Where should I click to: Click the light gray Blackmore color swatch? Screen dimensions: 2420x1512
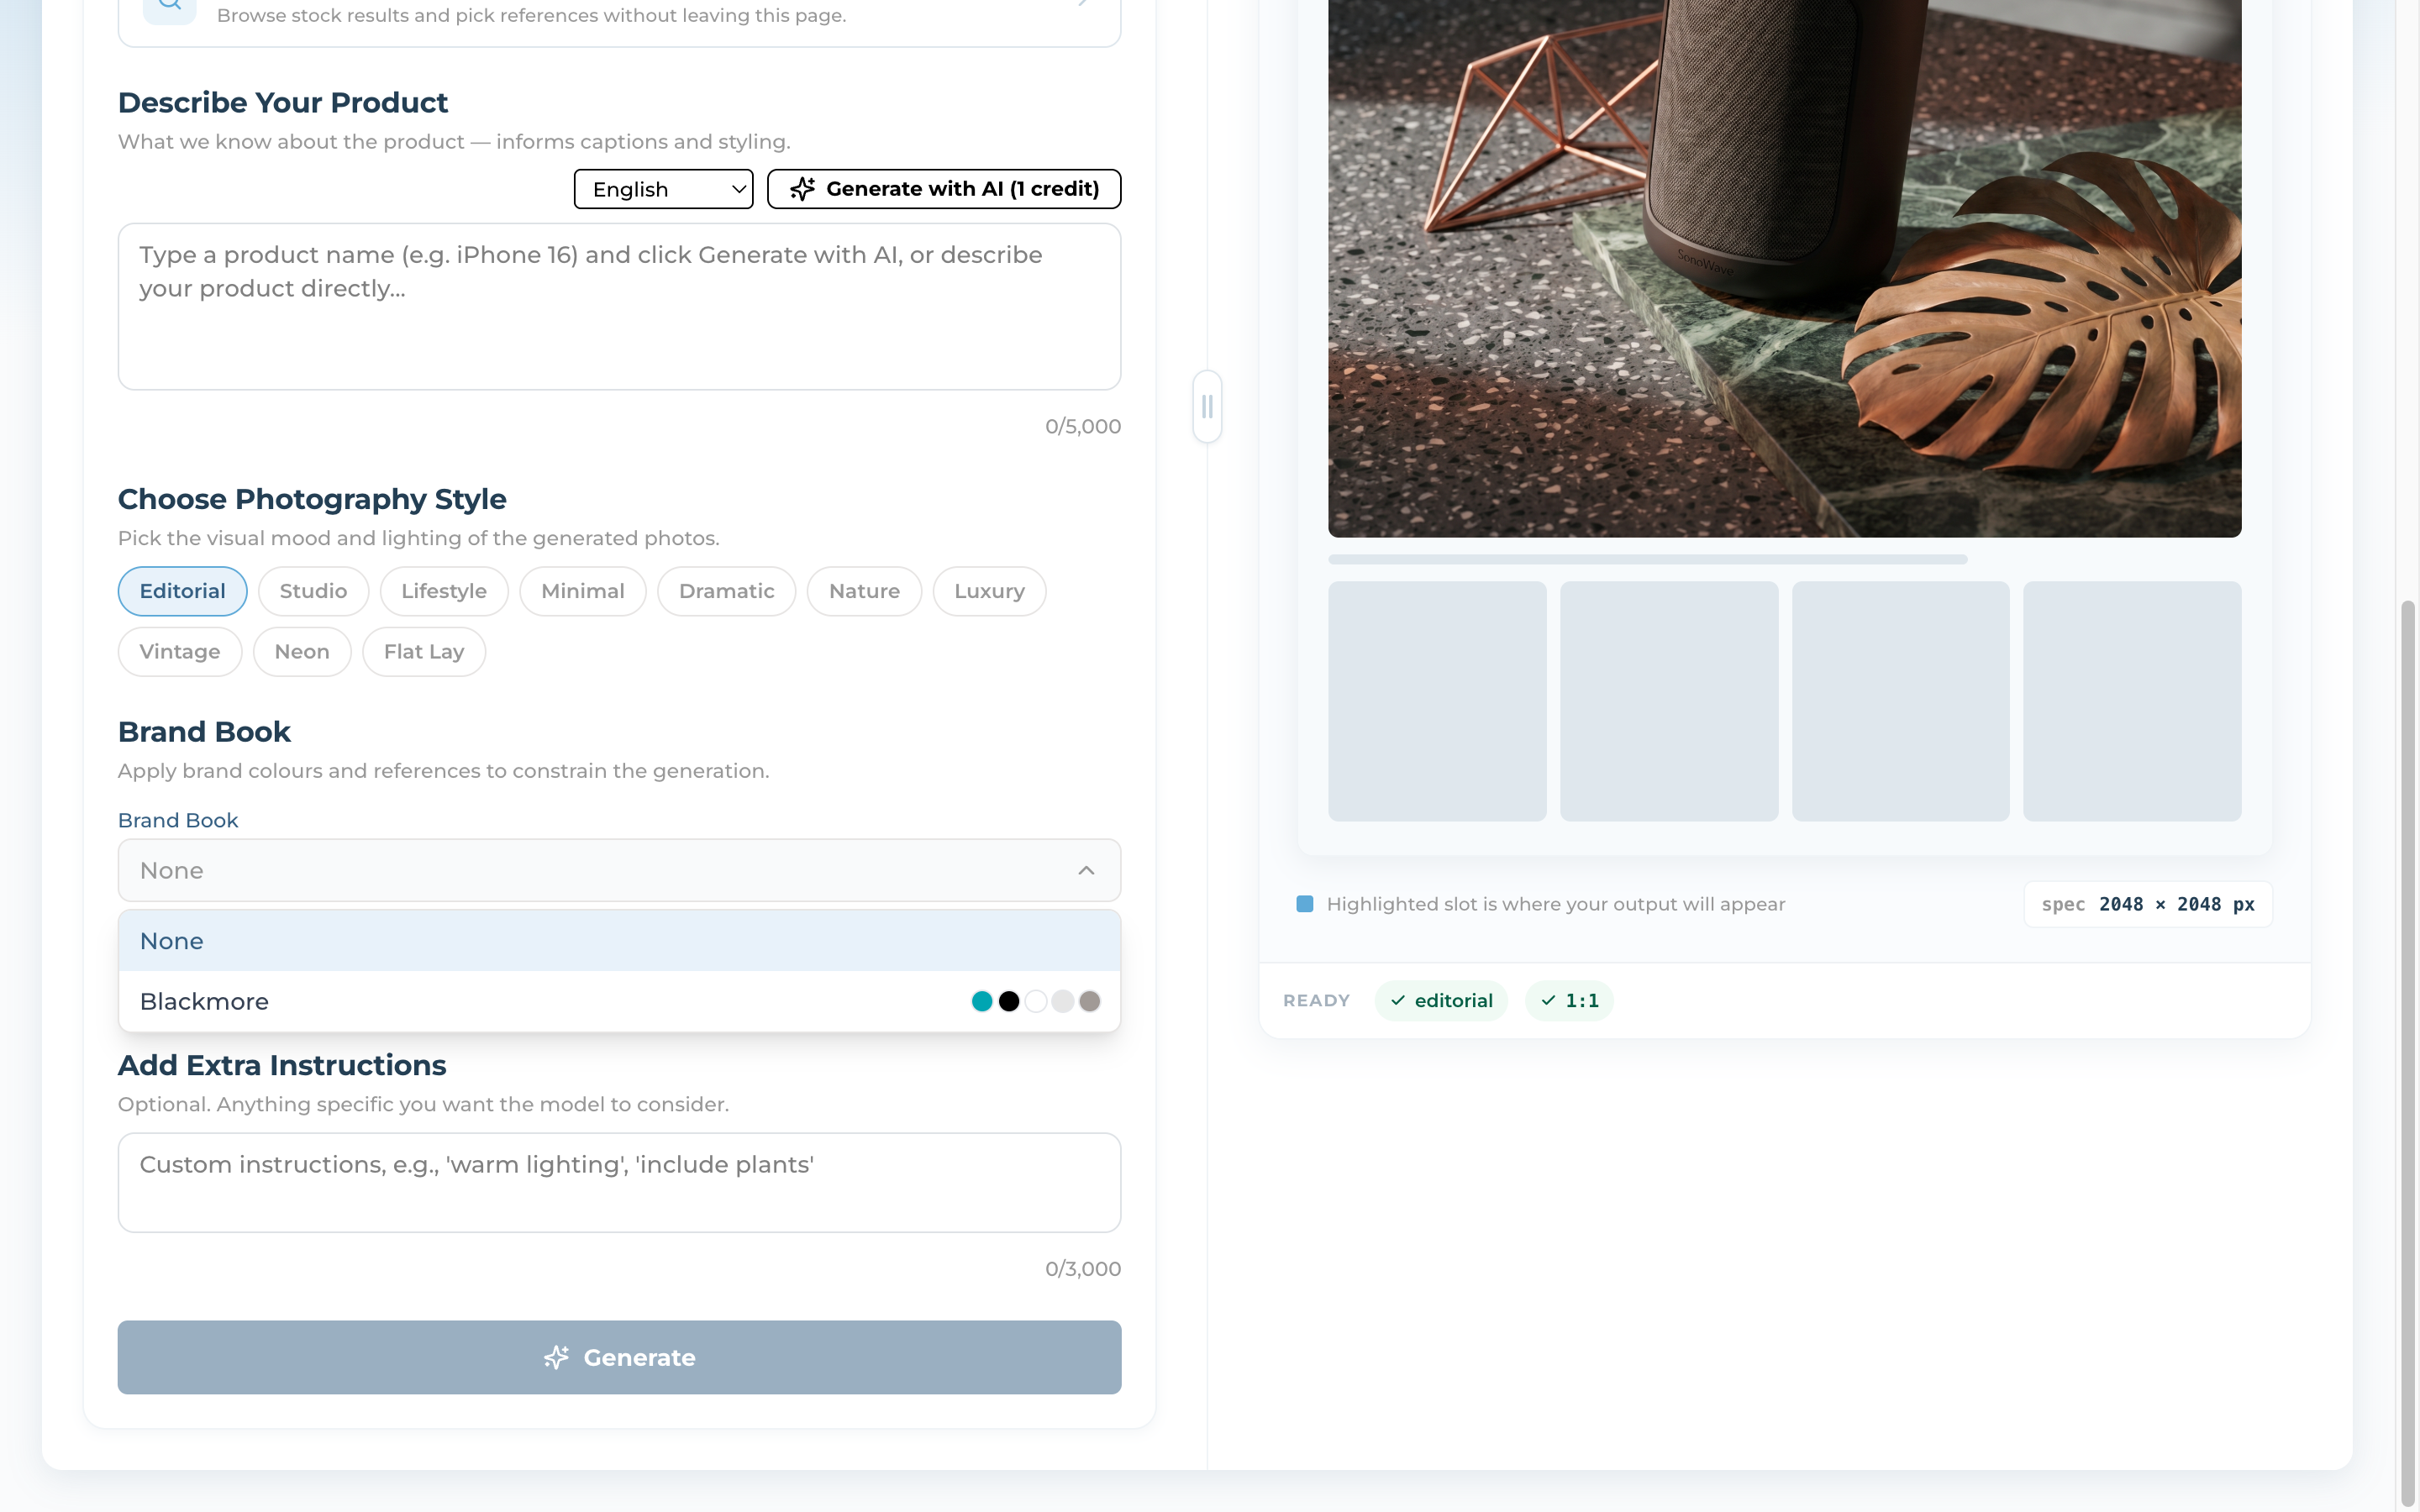[x=1063, y=1001]
